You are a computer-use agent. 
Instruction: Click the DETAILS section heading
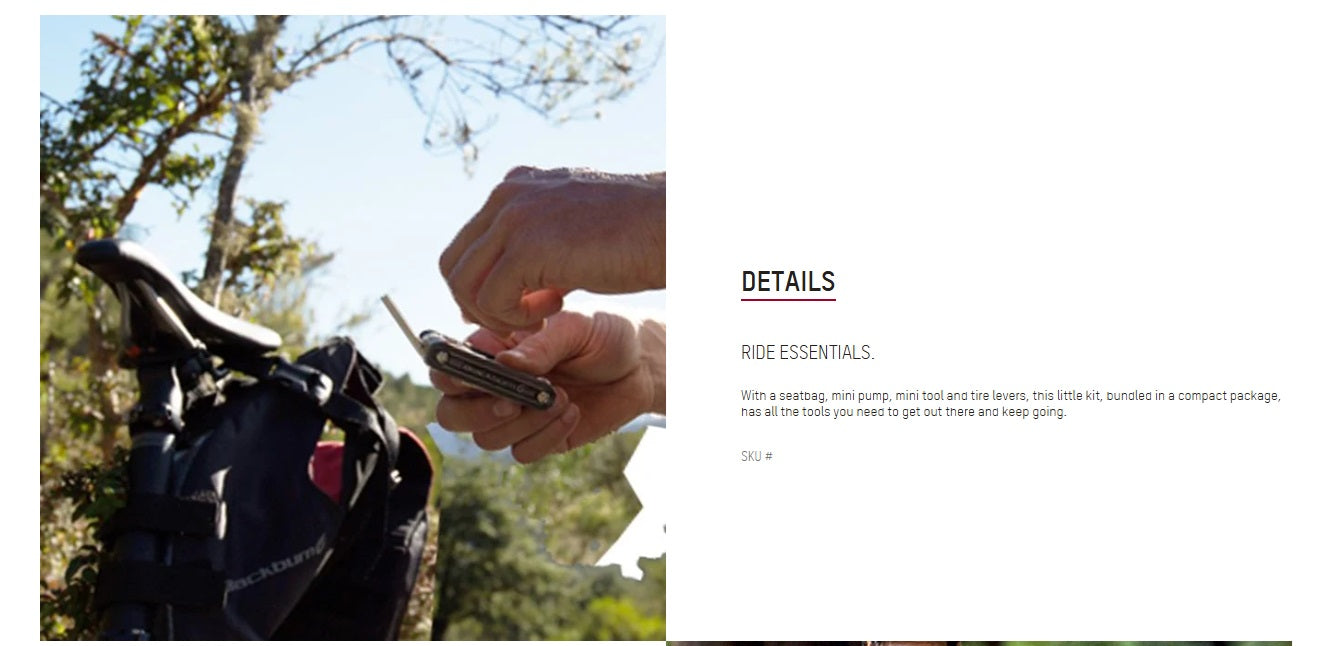pos(788,281)
